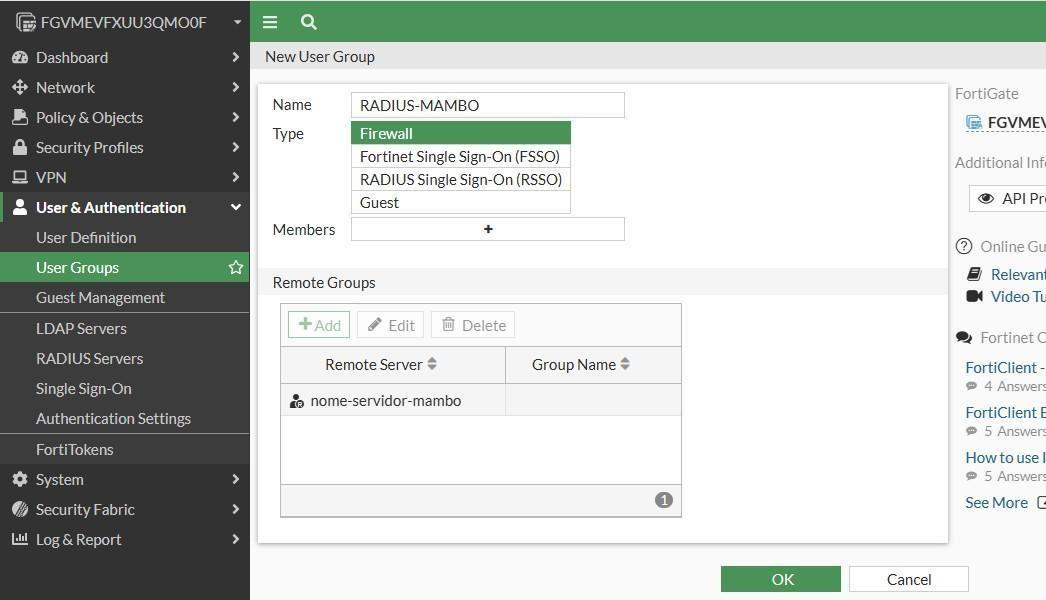Click the Edit remote group button
The height and width of the screenshot is (600, 1046).
click(x=391, y=325)
